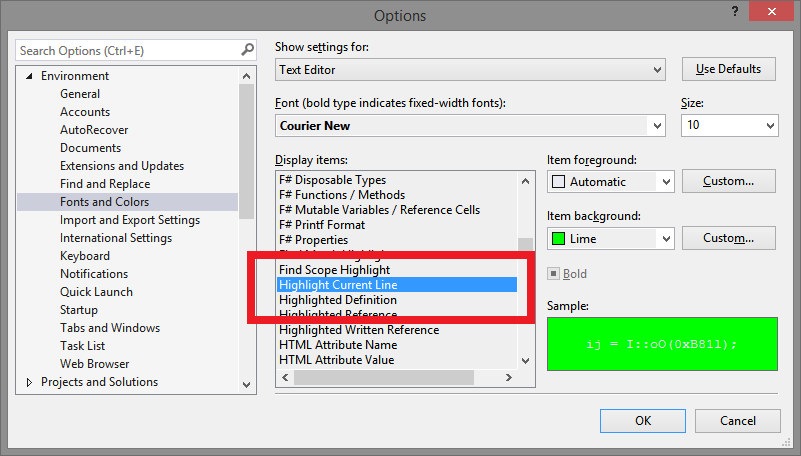The height and width of the screenshot is (456, 801).
Task: Click the search magnifier icon
Action: pos(247,50)
